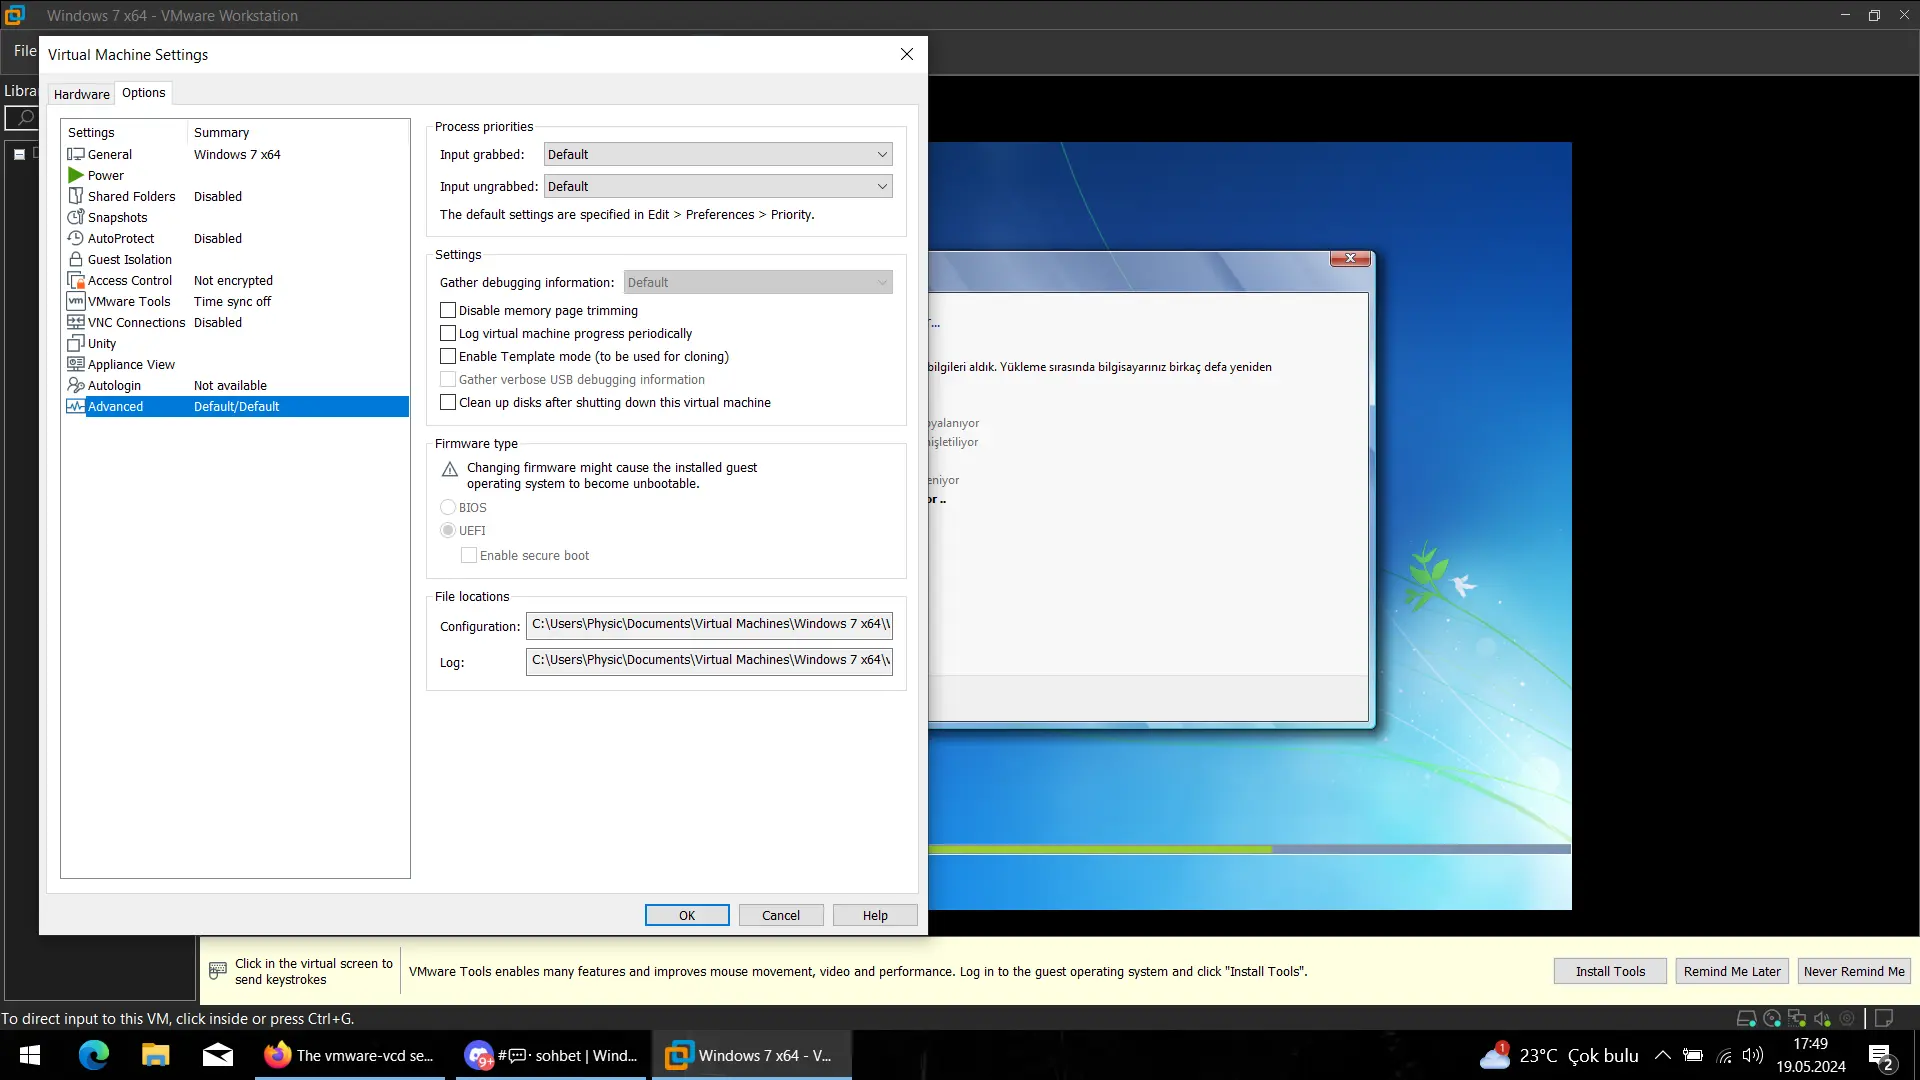
Task: Click the guest installer green progress bar
Action: (x=1100, y=849)
